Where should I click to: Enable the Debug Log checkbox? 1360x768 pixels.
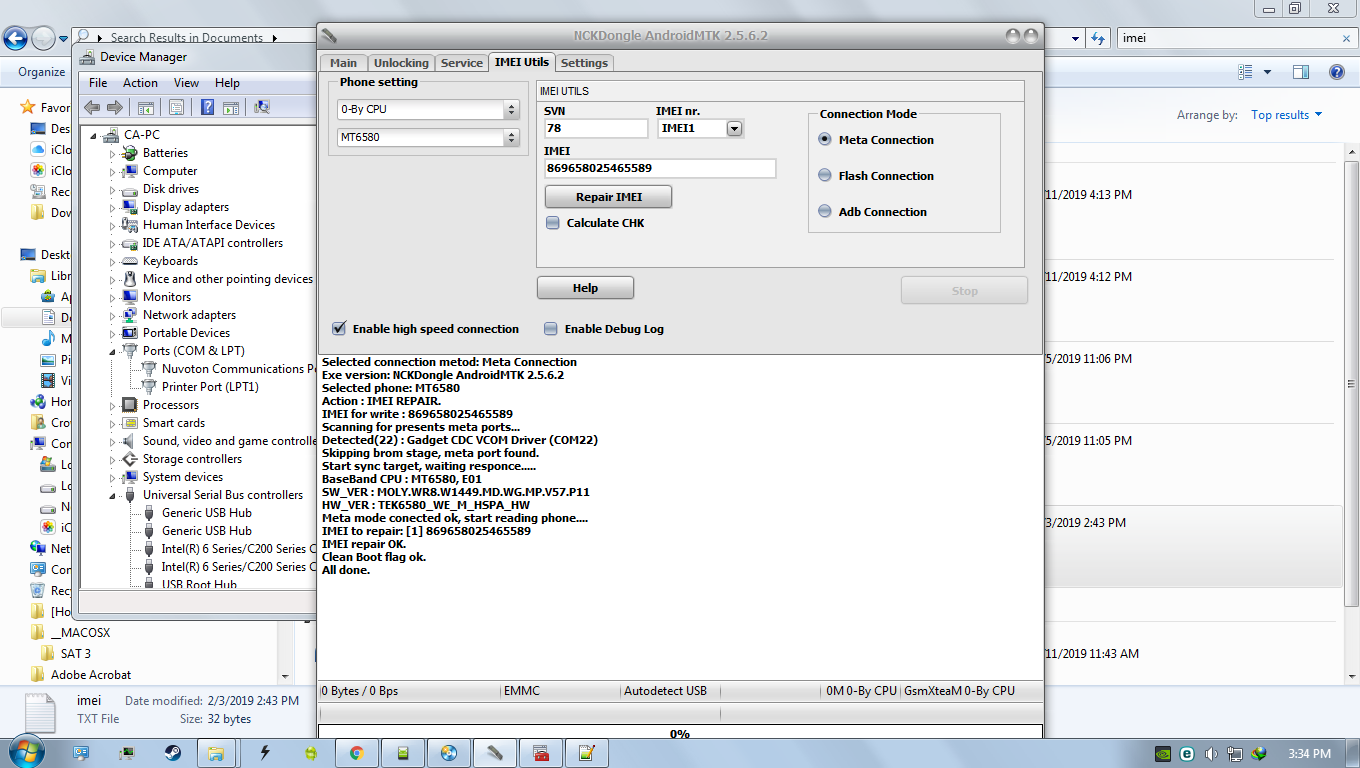click(551, 328)
